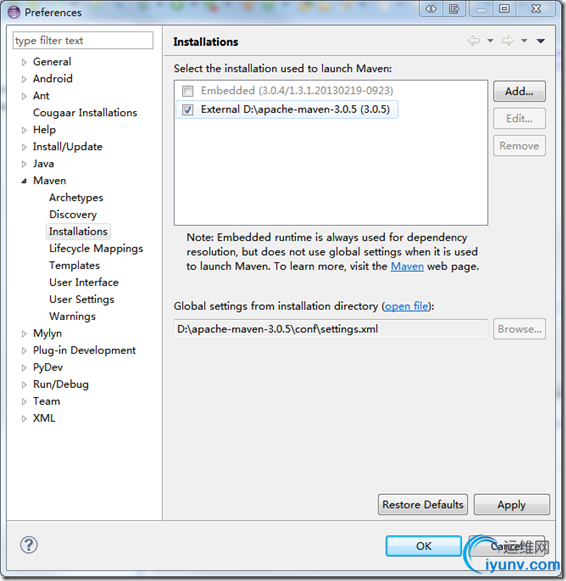Open the back history dropdown arrow
The height and width of the screenshot is (581, 566).
point(490,41)
